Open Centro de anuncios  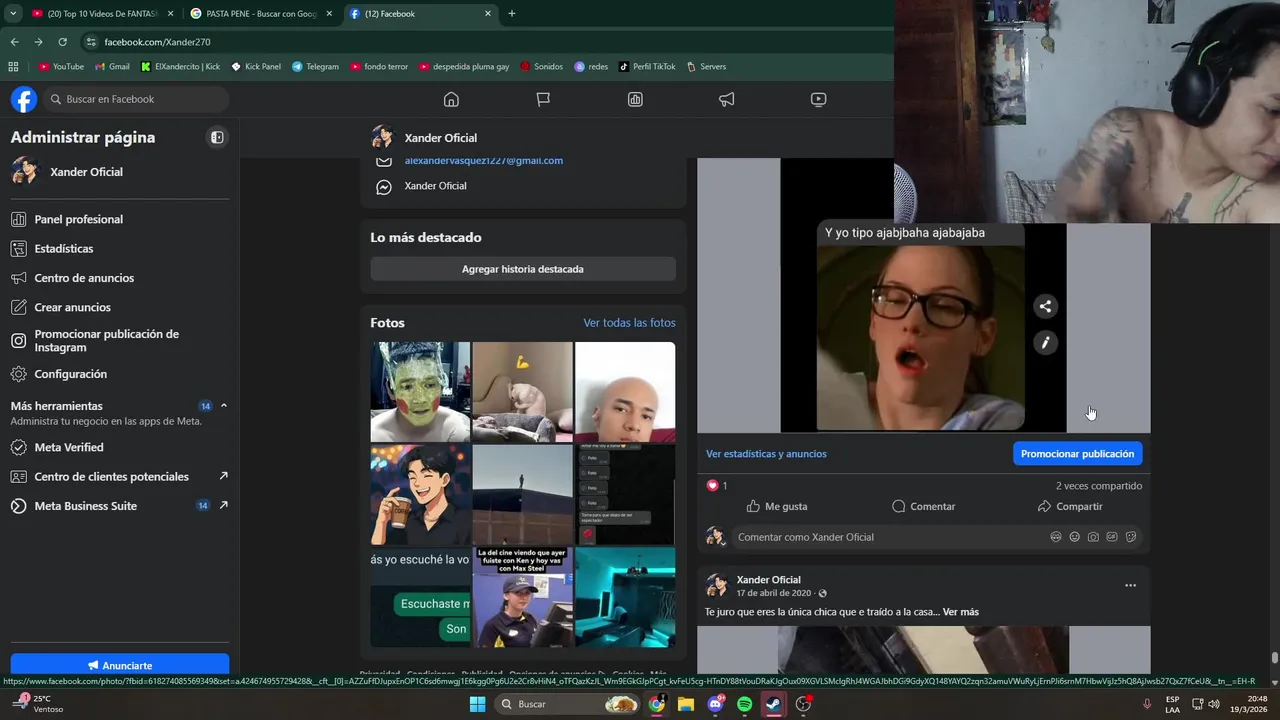click(x=120, y=278)
